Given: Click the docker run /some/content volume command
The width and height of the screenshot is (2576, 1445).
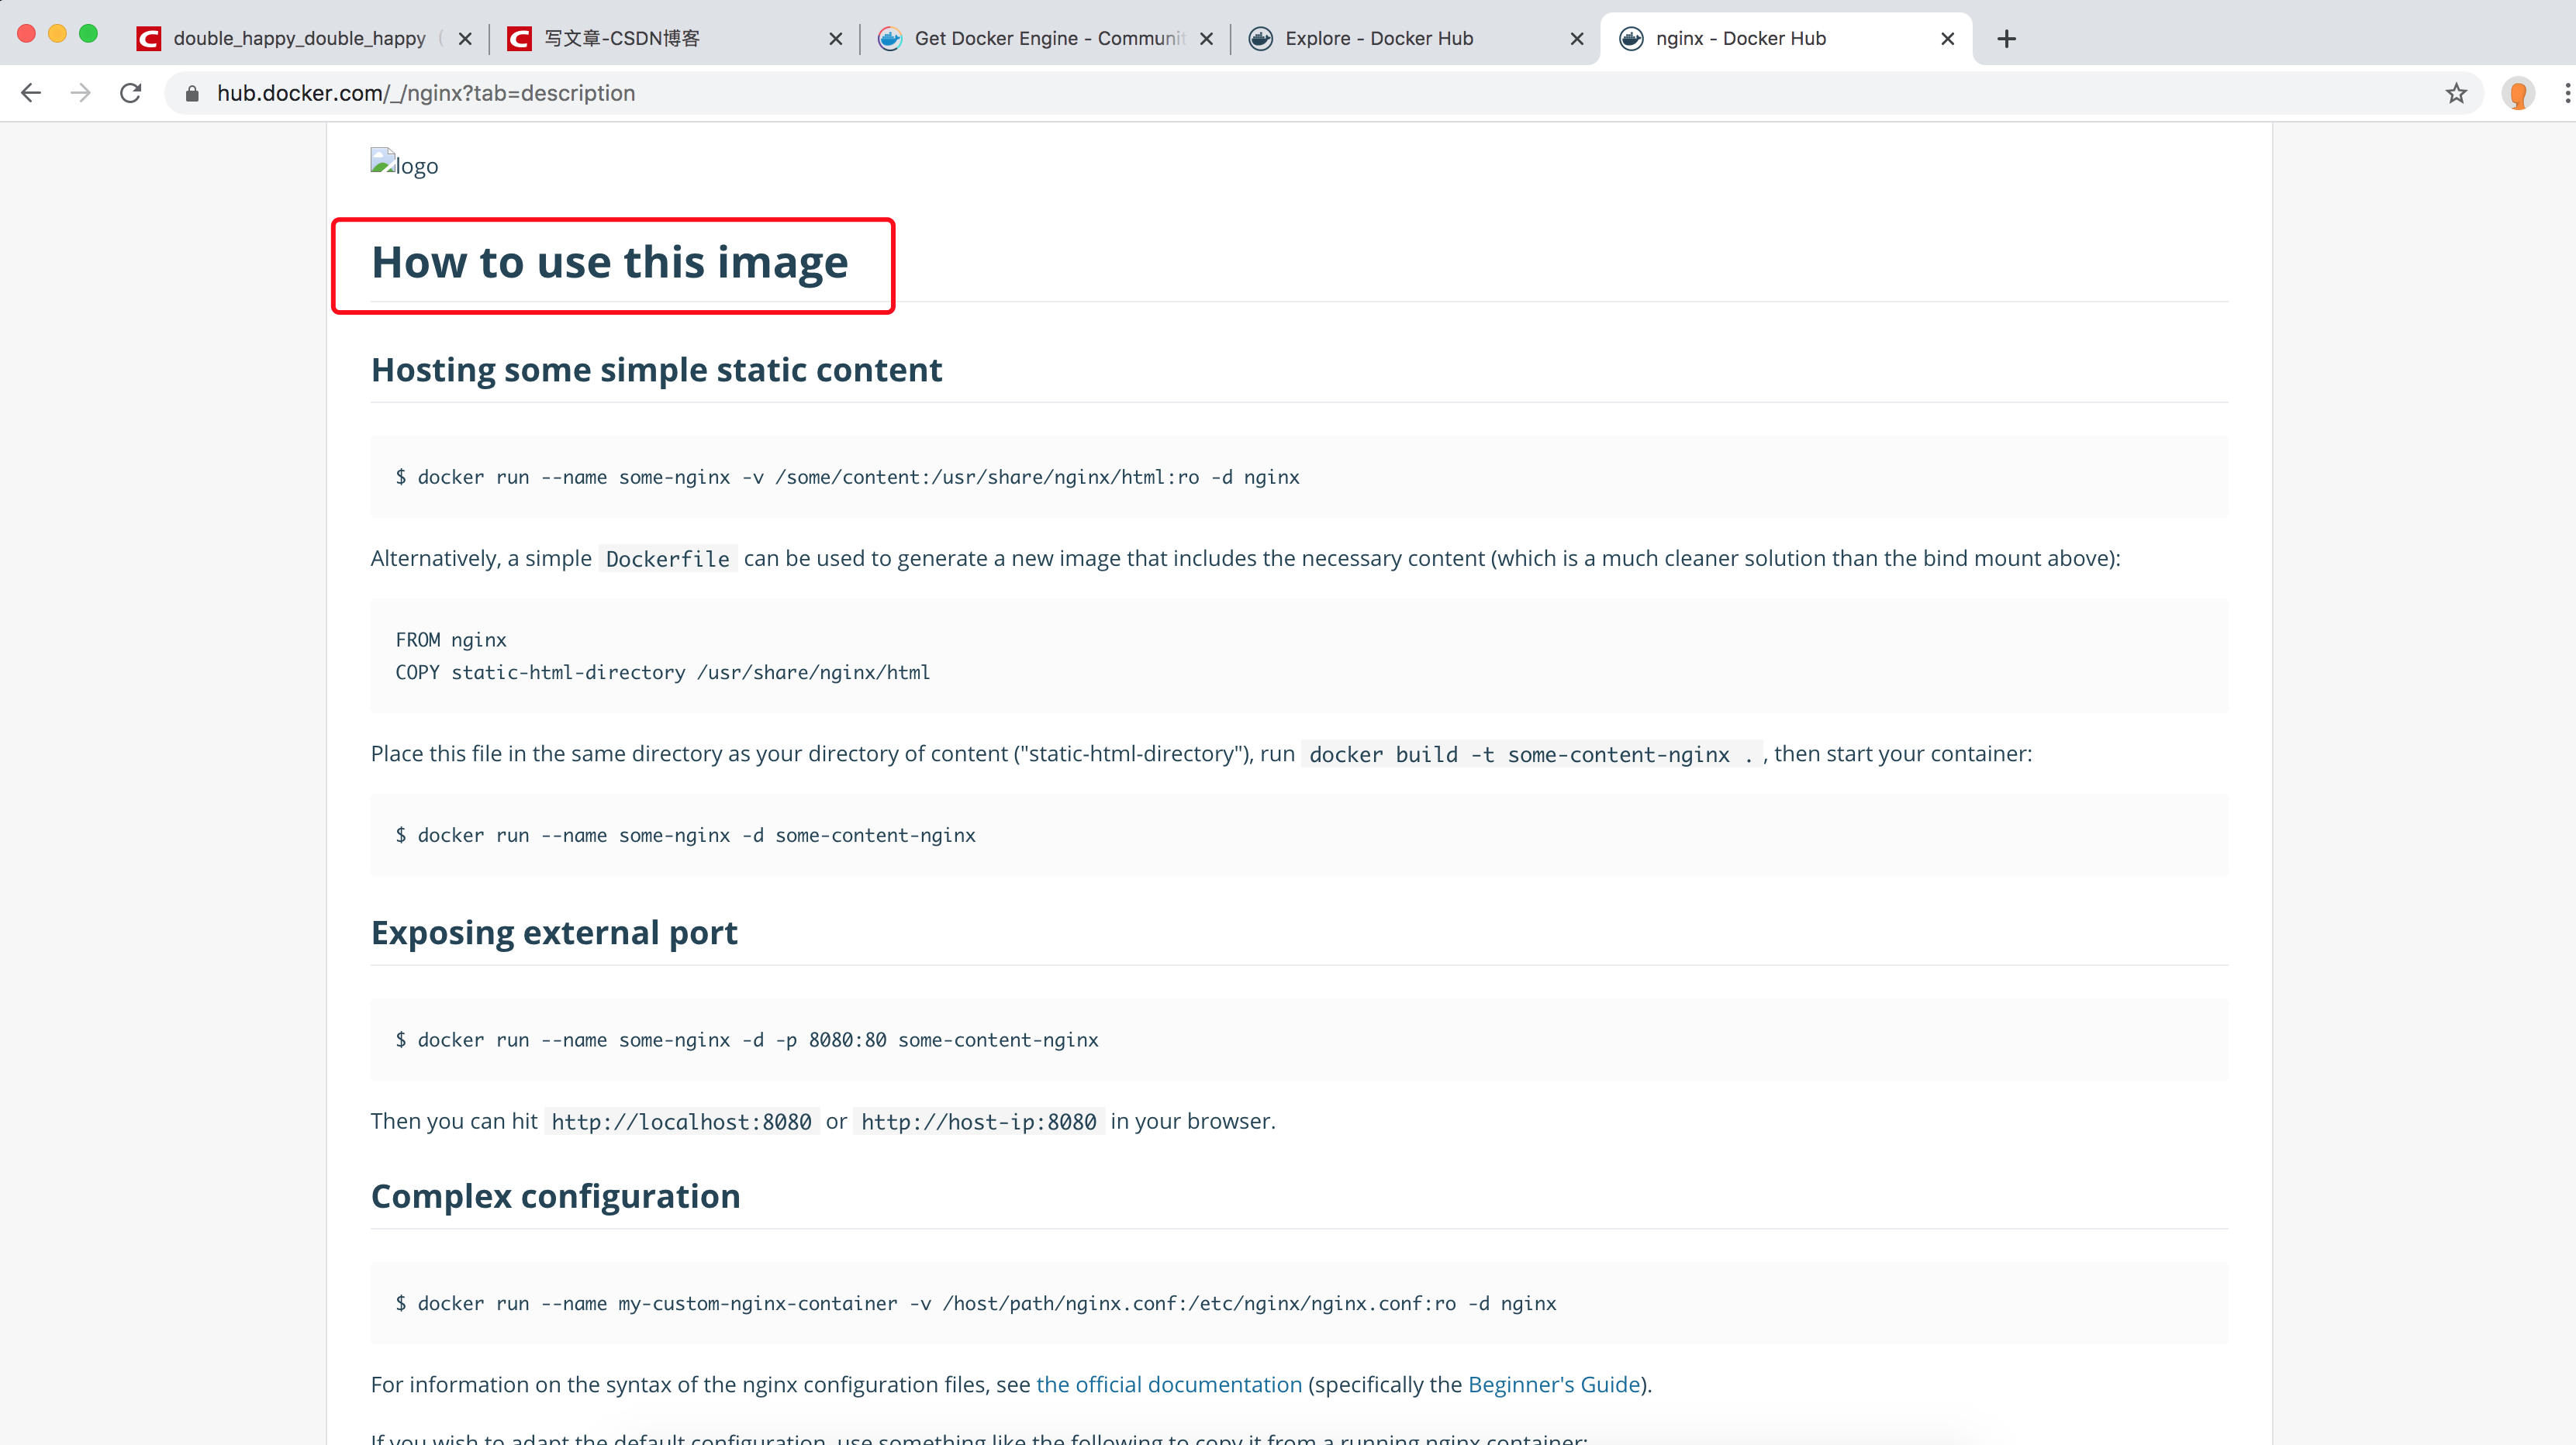Looking at the screenshot, I should [x=847, y=477].
